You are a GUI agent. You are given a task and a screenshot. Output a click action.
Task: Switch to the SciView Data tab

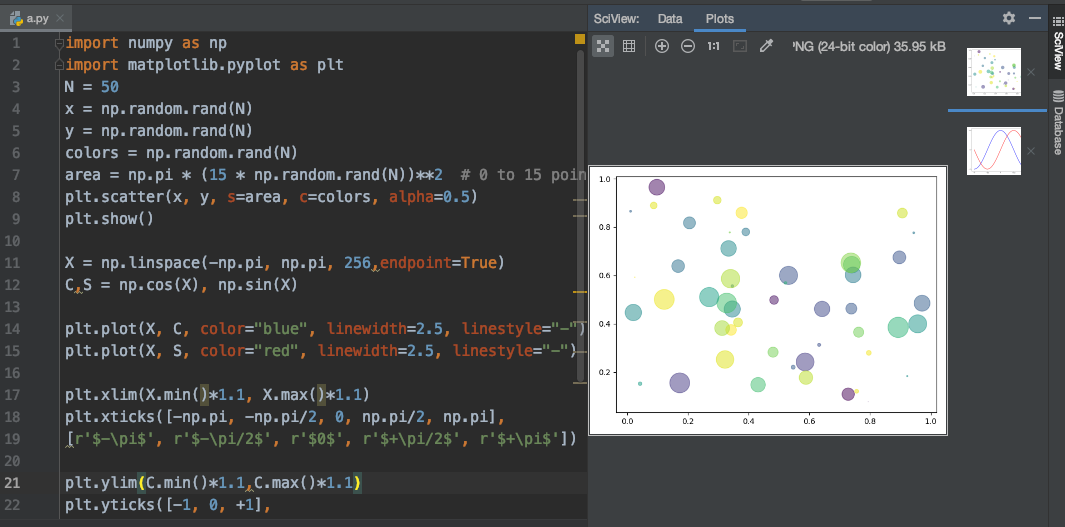click(x=670, y=19)
